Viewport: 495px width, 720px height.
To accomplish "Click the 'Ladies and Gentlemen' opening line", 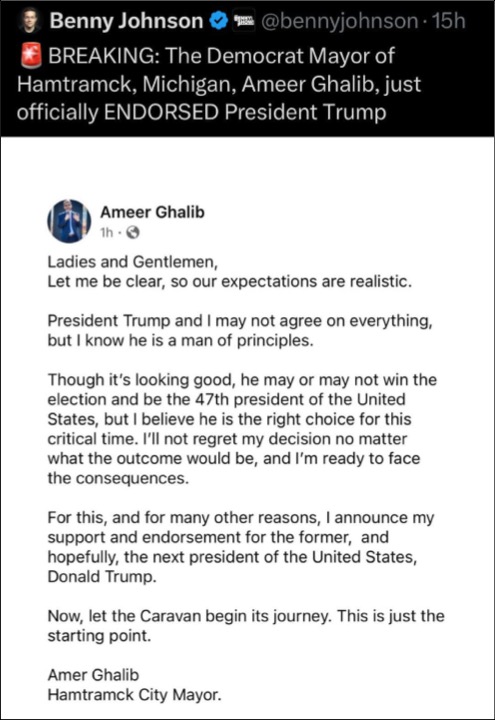I will click(132, 262).
